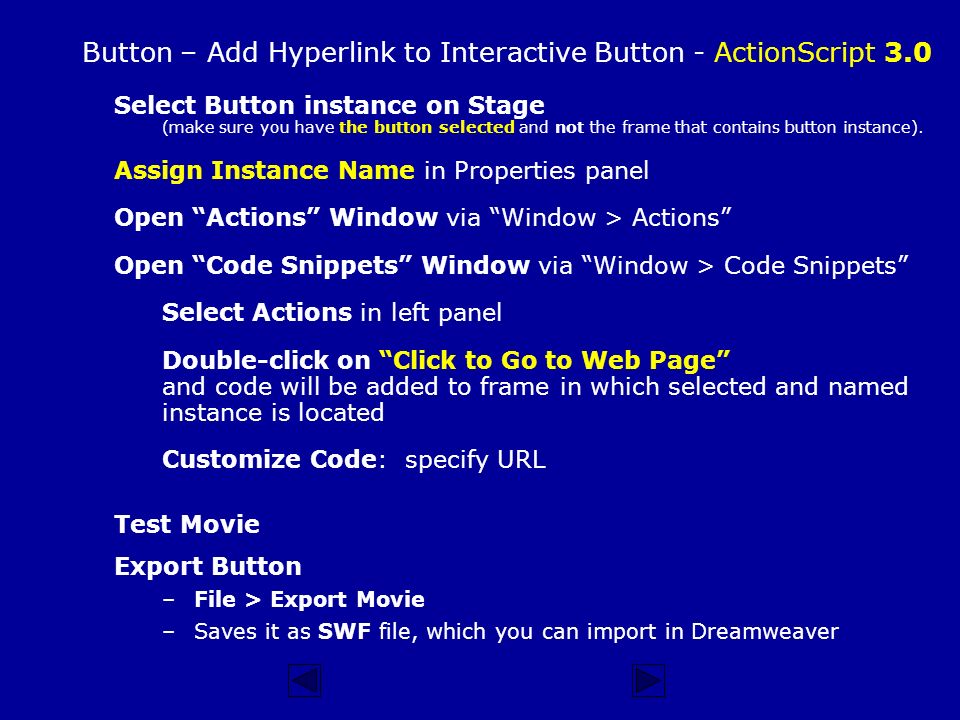The width and height of the screenshot is (960, 720).
Task: Click the "Test Movie" line
Action: 187,525
